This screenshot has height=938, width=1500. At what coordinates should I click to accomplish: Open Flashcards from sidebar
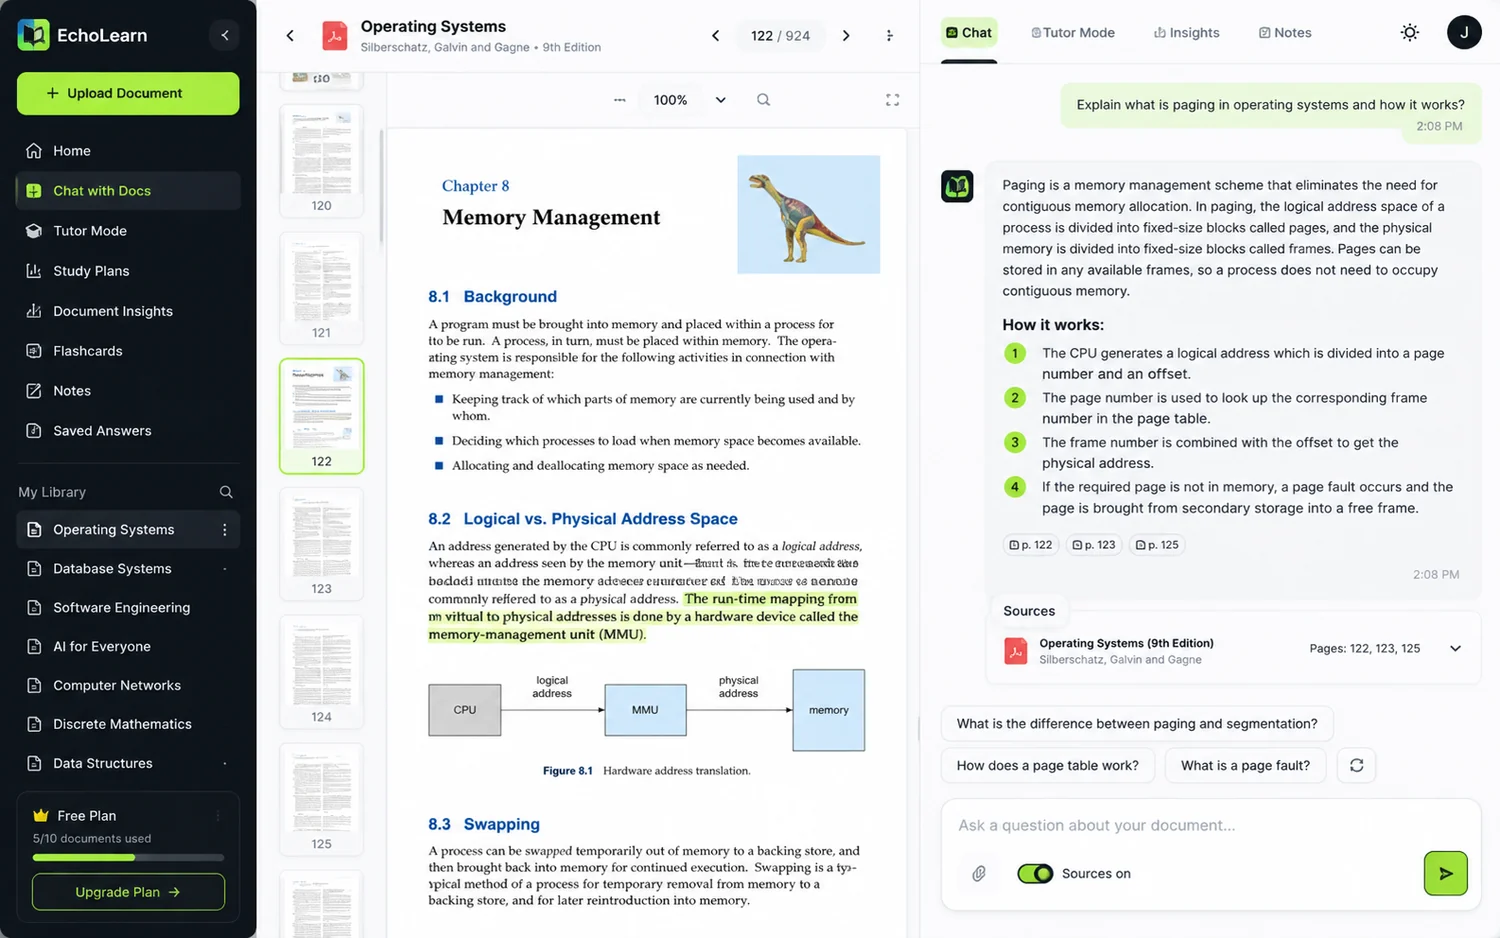(x=128, y=351)
